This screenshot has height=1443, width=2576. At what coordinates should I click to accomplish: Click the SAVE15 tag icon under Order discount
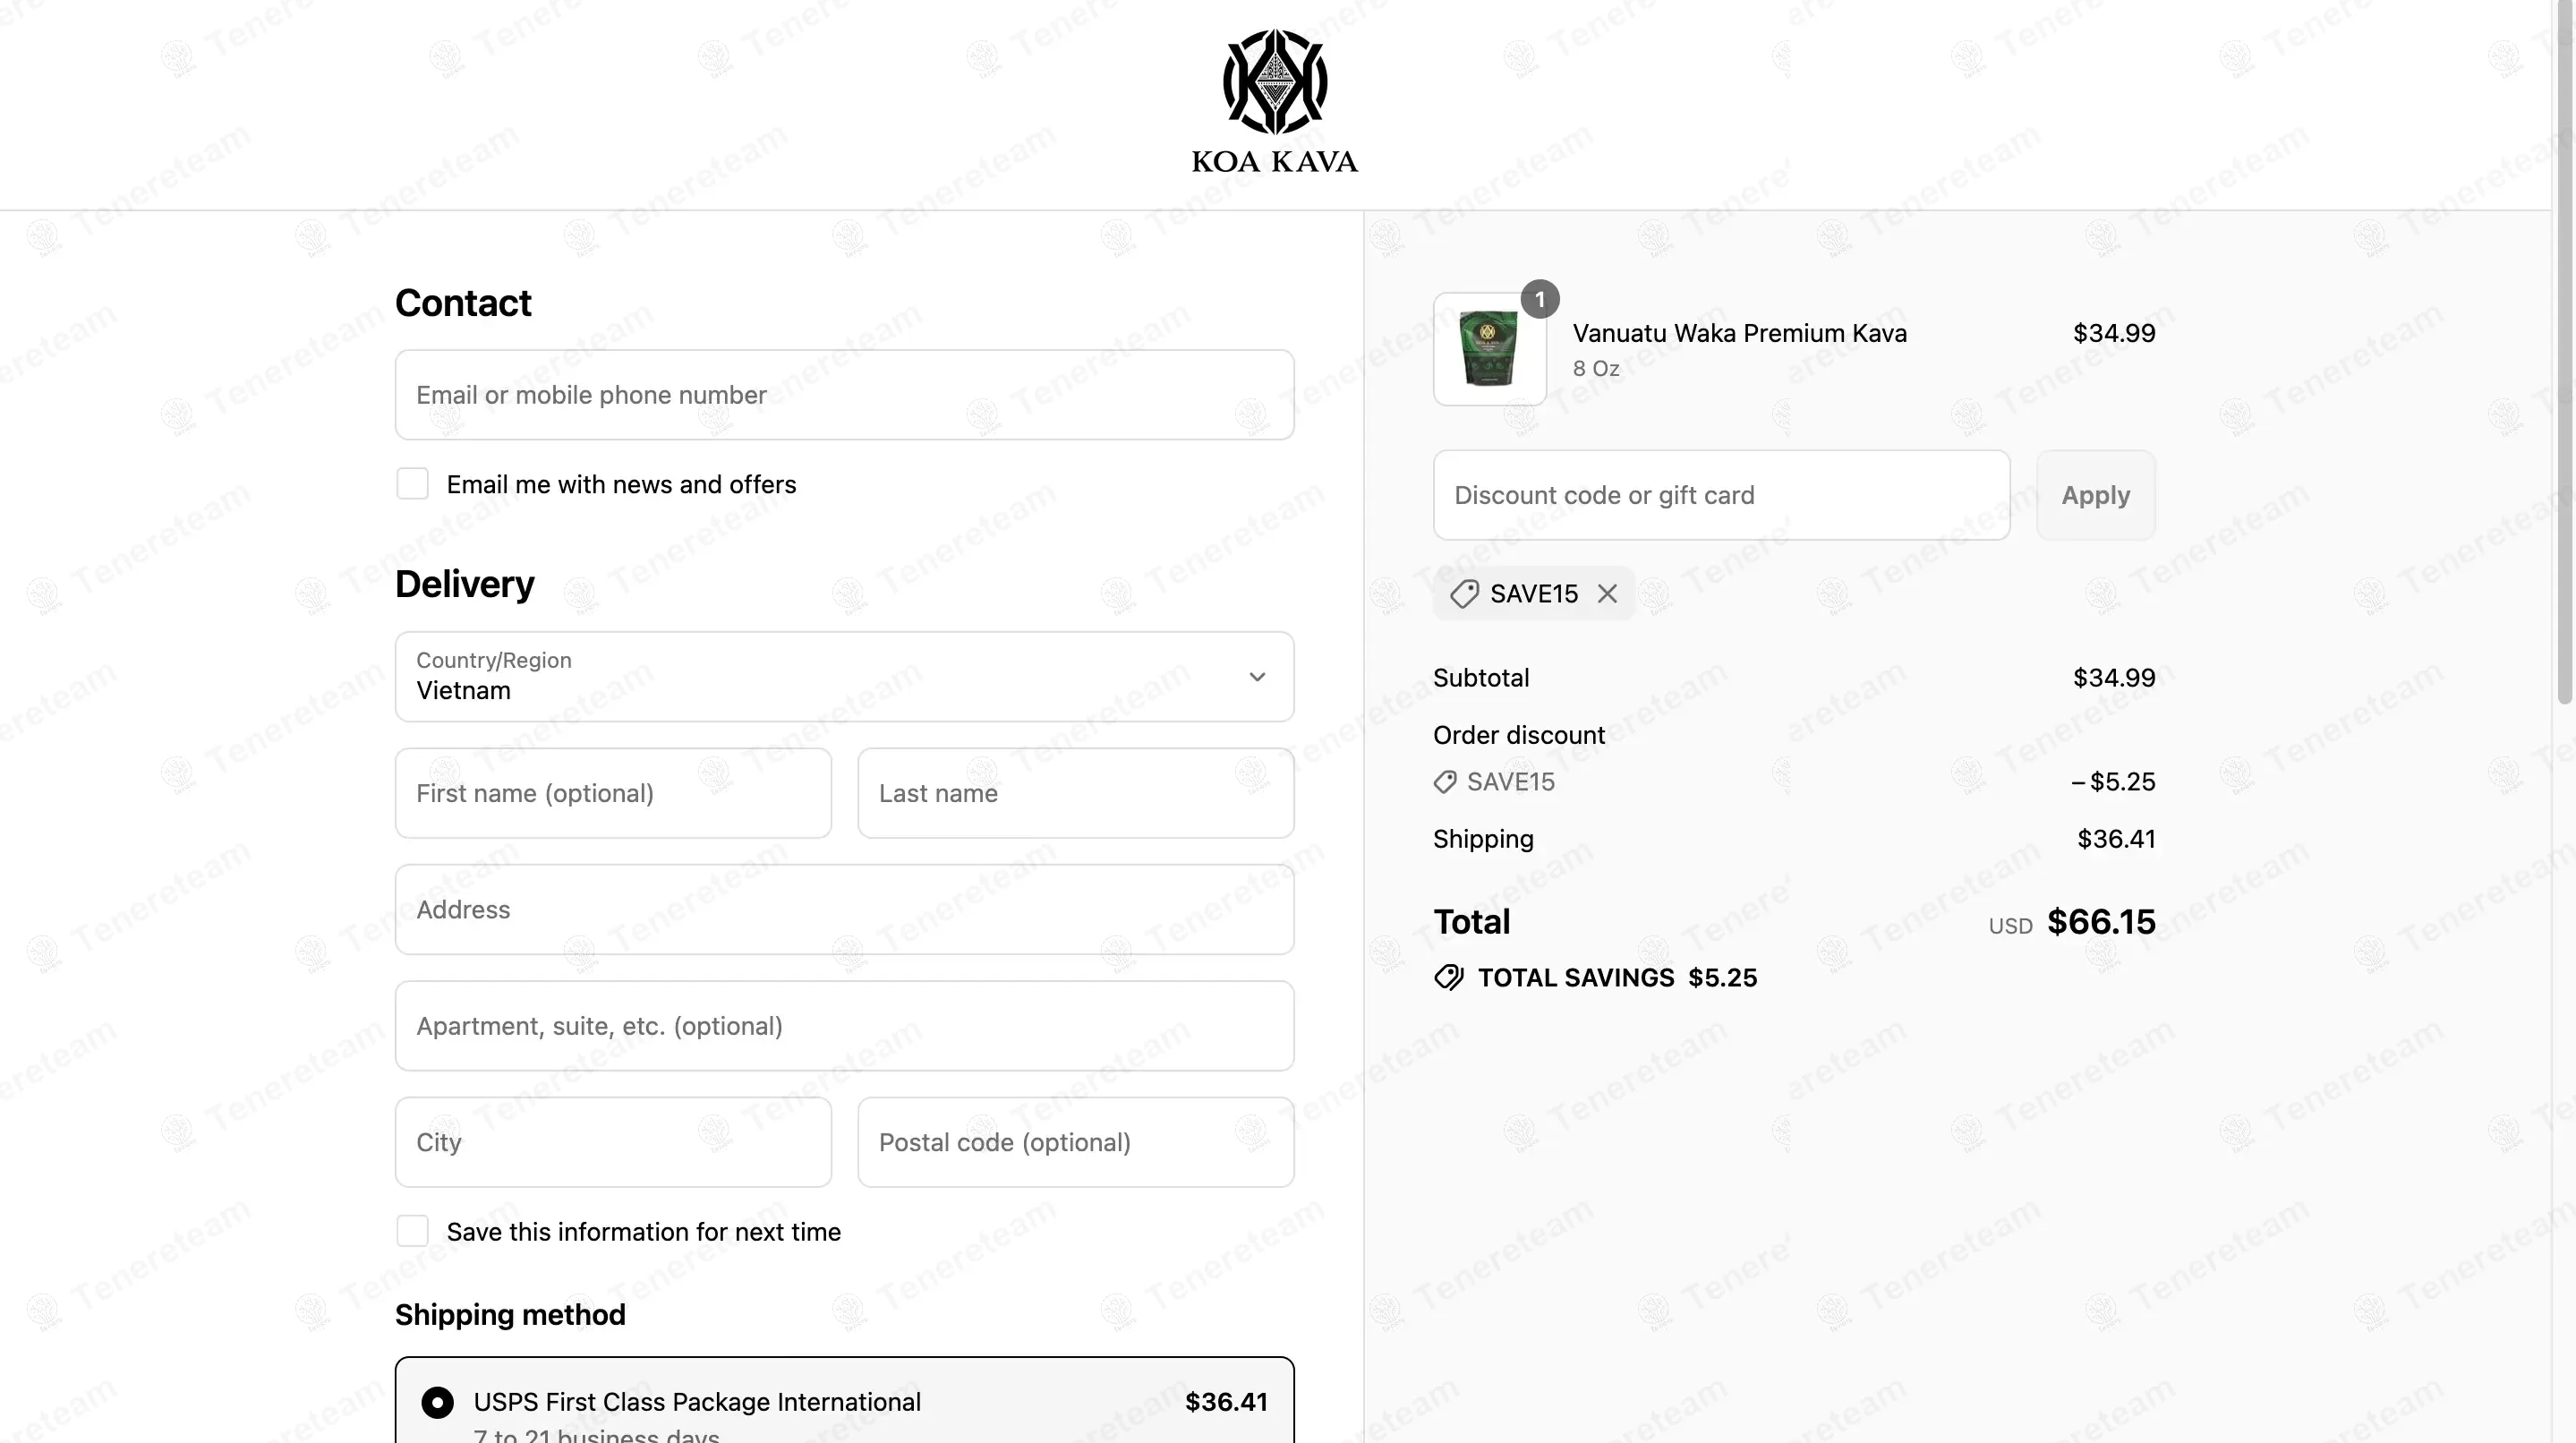[x=1445, y=782]
